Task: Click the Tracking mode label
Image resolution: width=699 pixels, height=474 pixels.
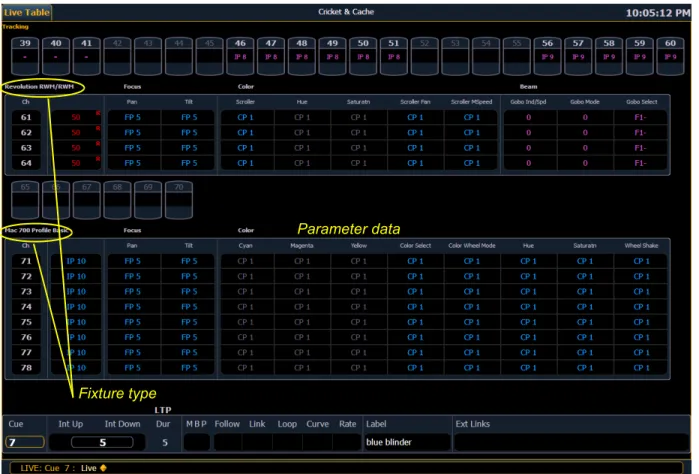Action: pyautogui.click(x=15, y=27)
